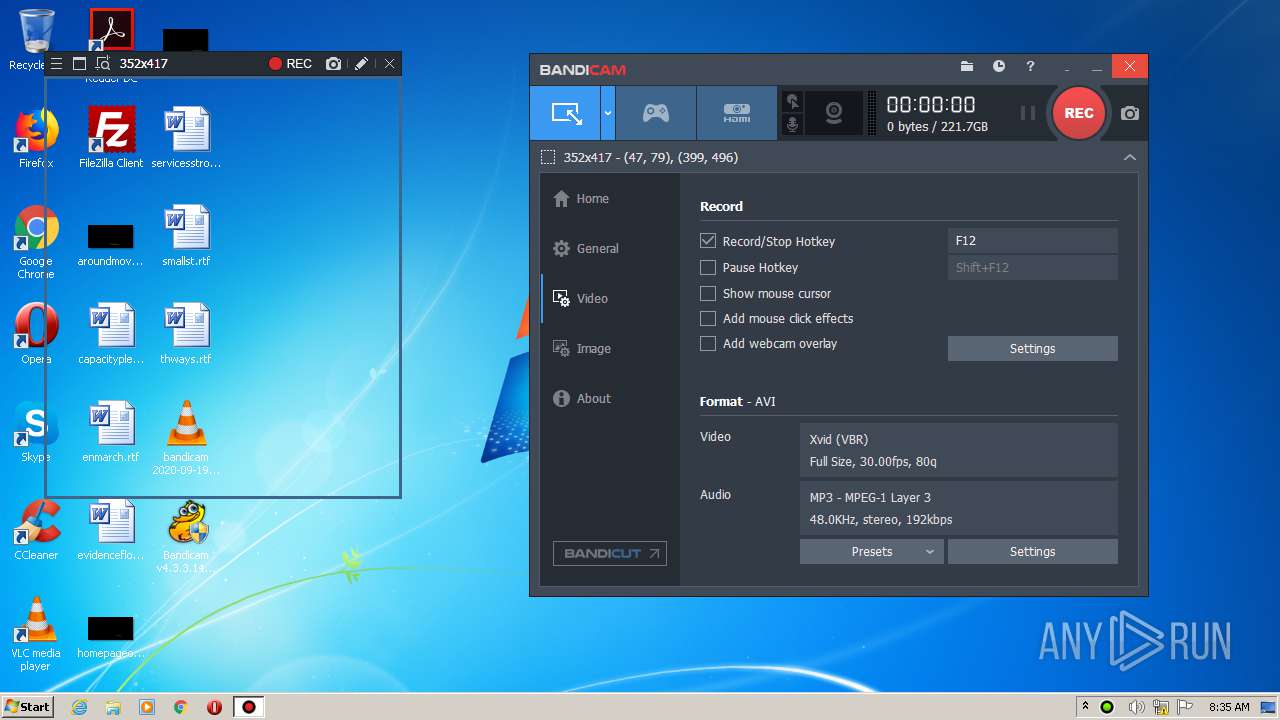Open the scheduled recording clock icon
Viewport: 1280px width, 720px height.
pos(999,67)
